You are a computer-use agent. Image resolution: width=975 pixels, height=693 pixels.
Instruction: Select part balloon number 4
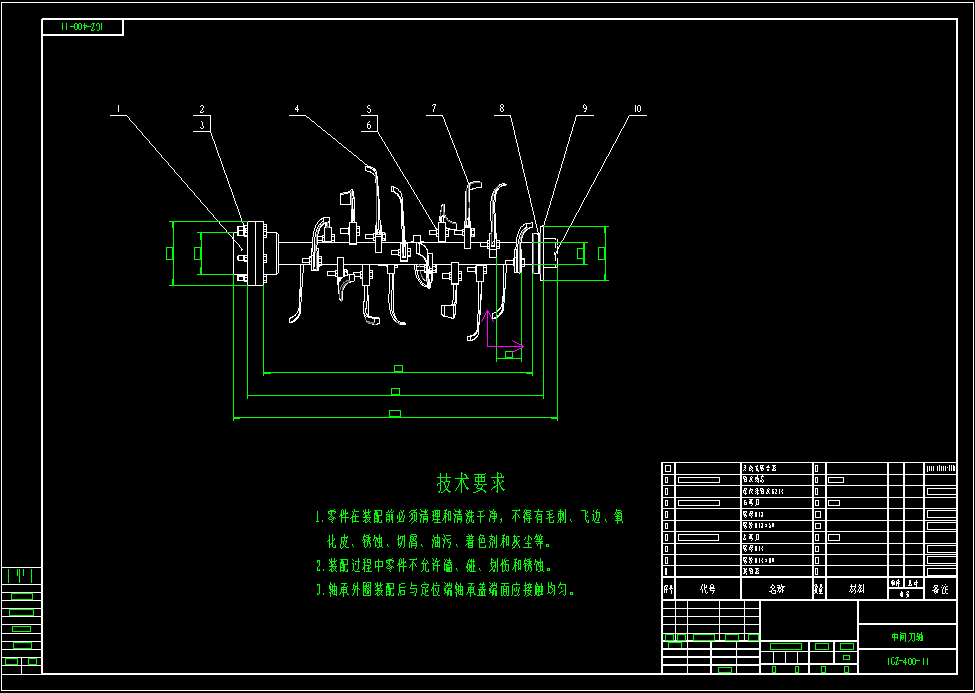pos(297,109)
